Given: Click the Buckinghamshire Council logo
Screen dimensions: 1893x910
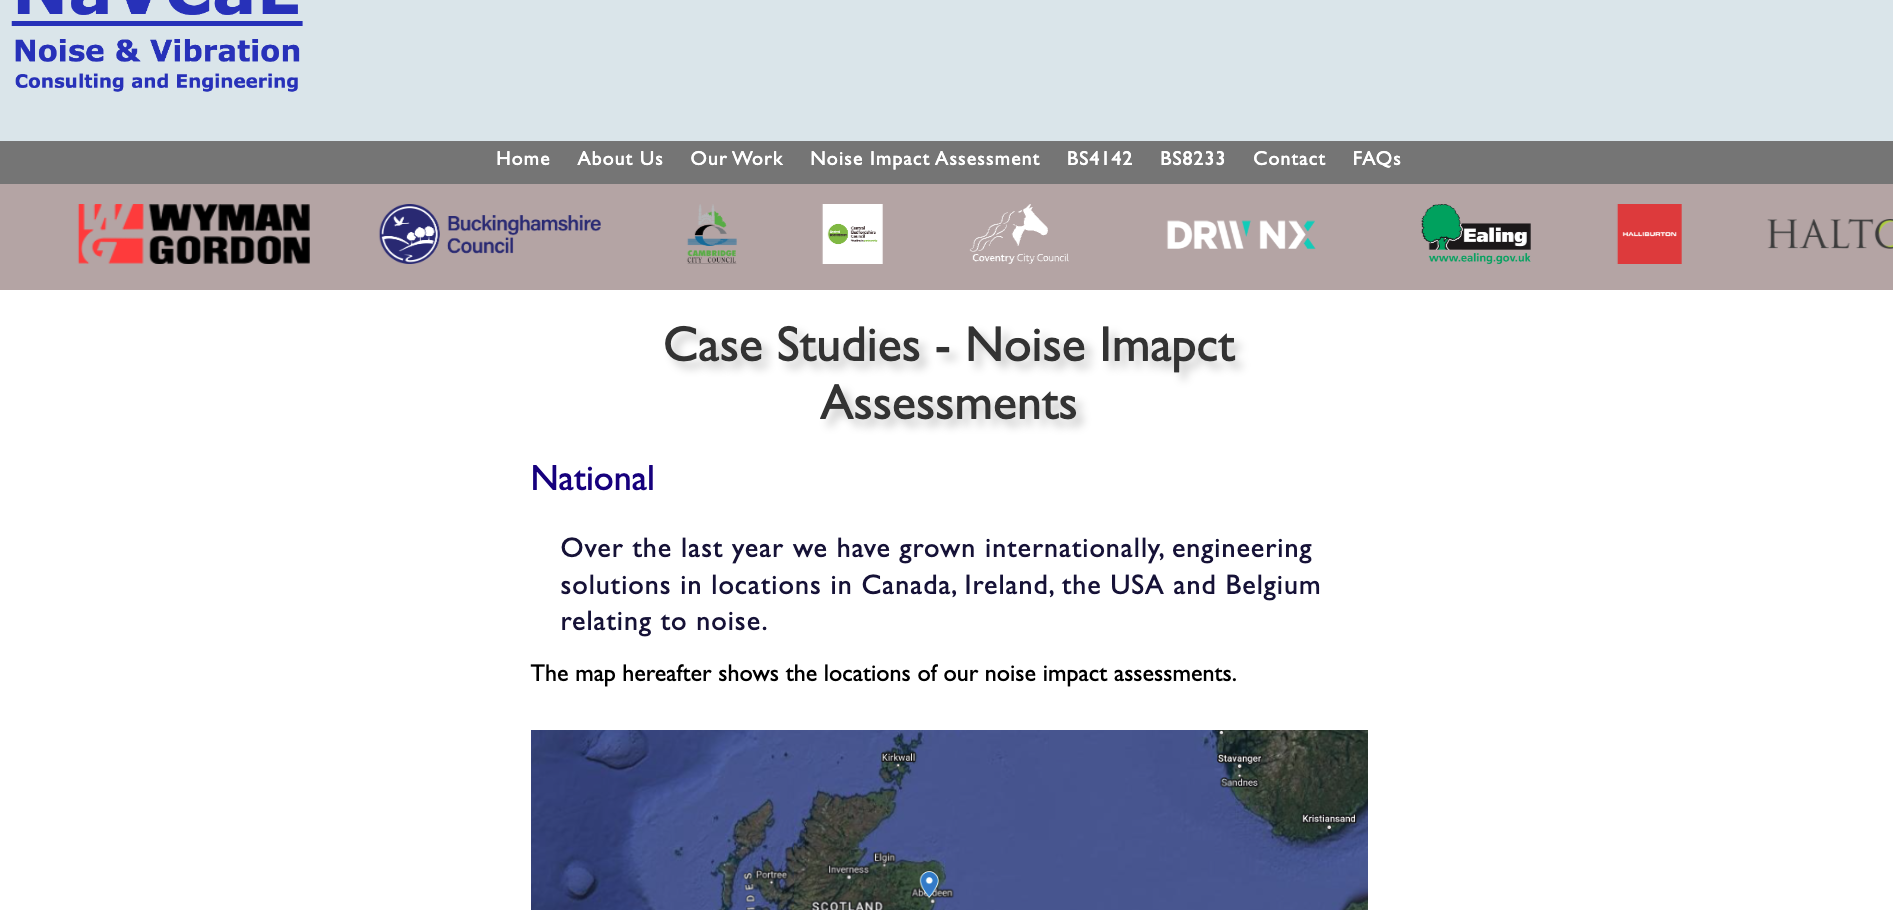Looking at the screenshot, I should click(490, 234).
